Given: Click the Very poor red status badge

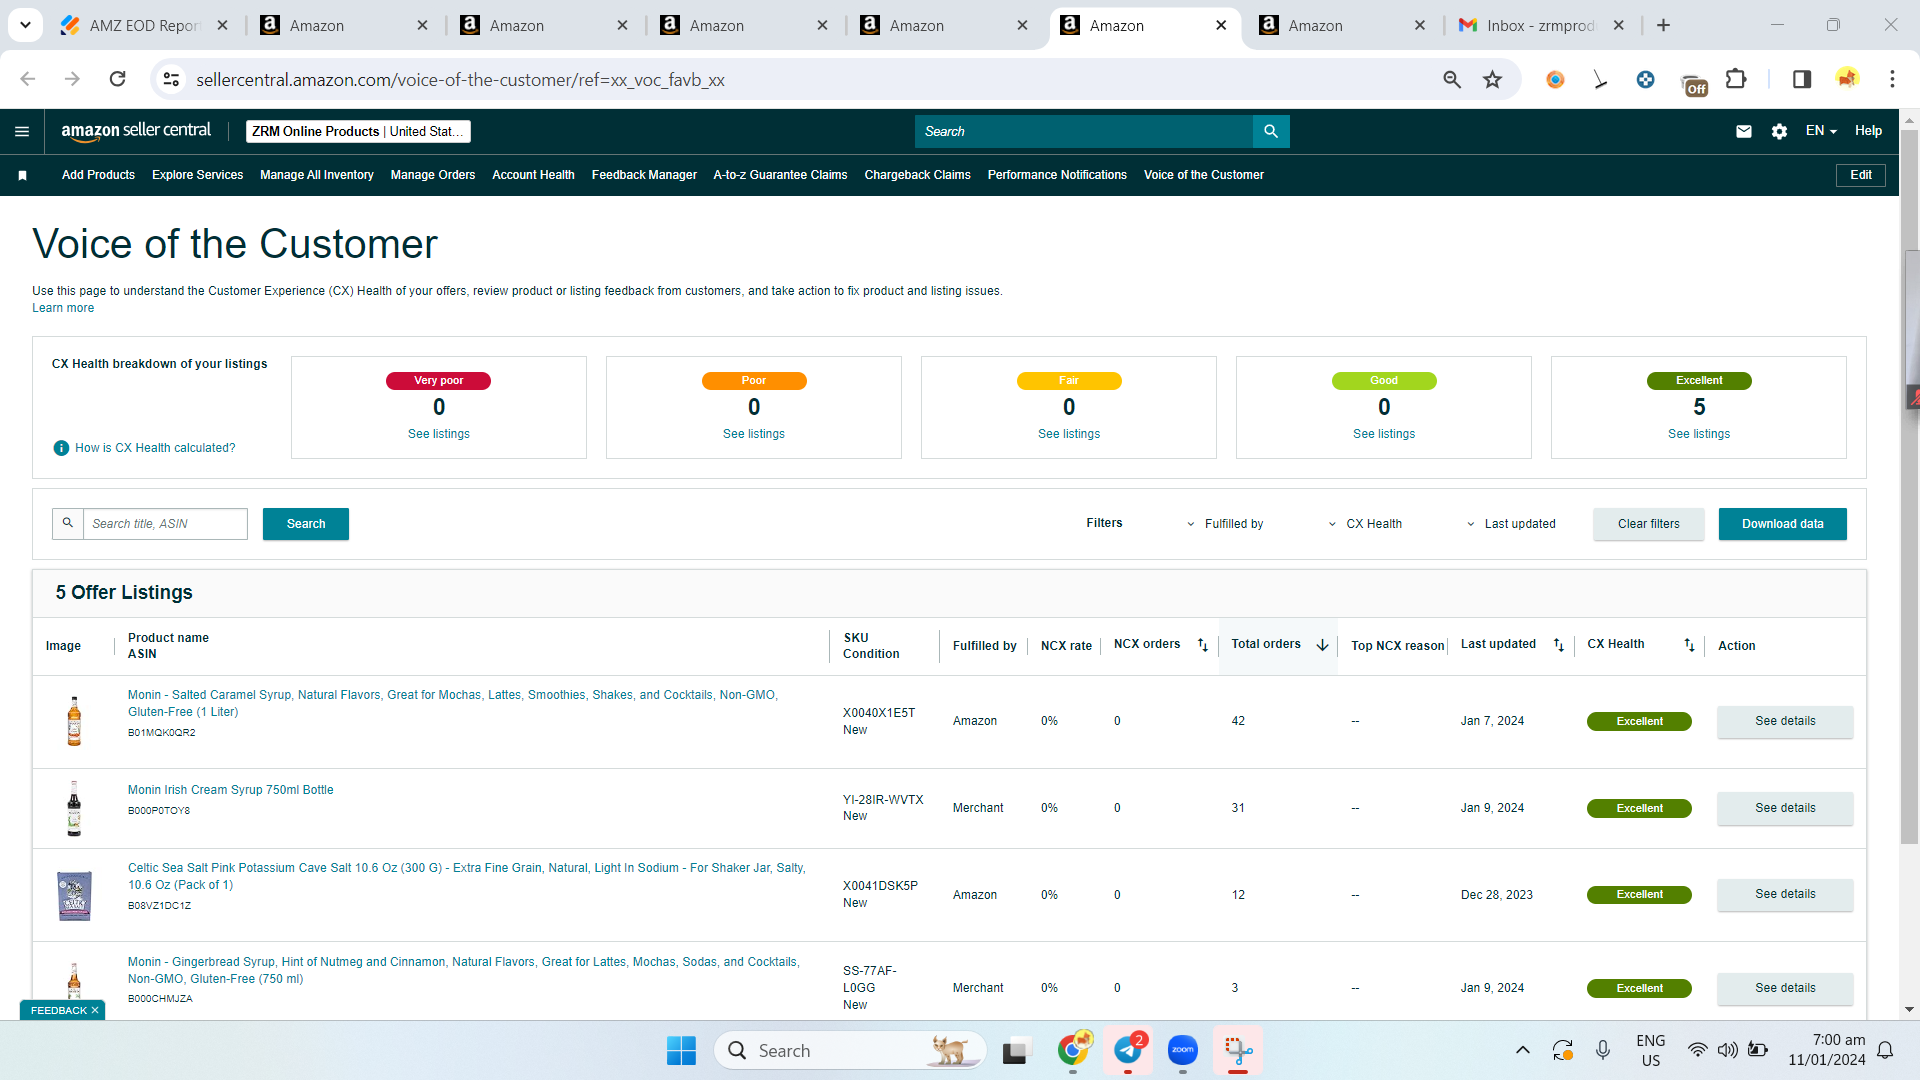Looking at the screenshot, I should 438,381.
